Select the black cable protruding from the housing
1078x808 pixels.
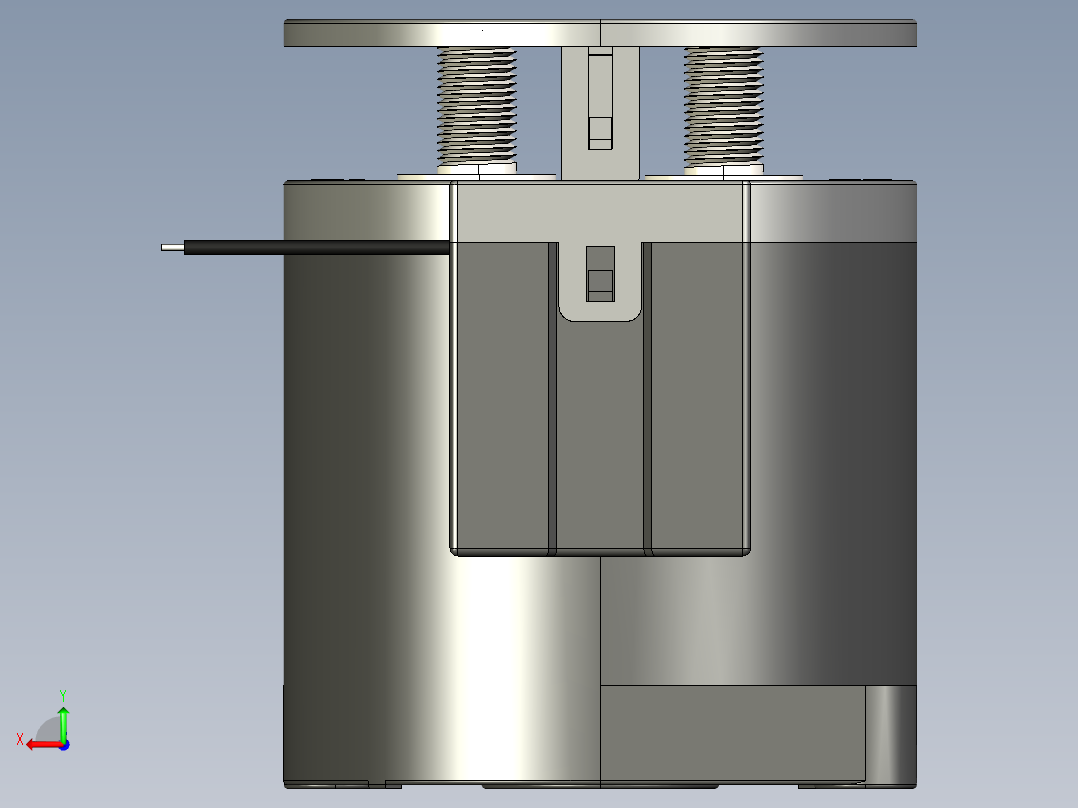point(316,248)
